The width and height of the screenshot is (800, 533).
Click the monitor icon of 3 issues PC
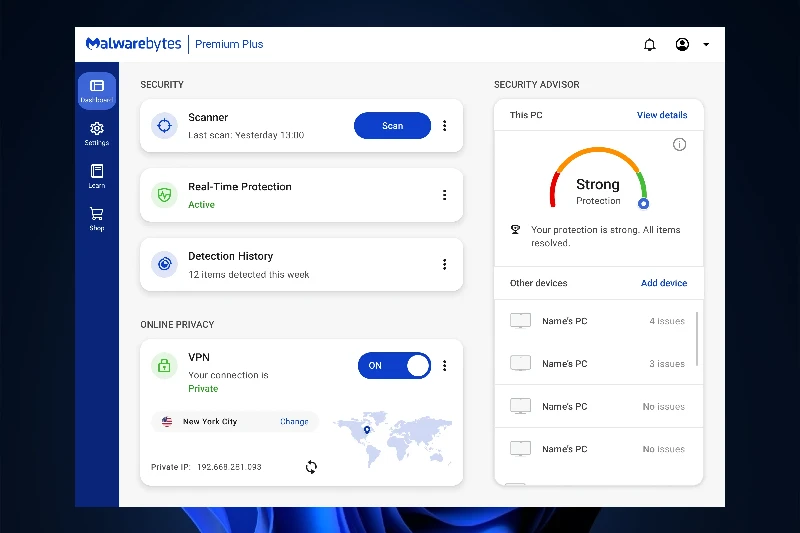tap(520, 363)
